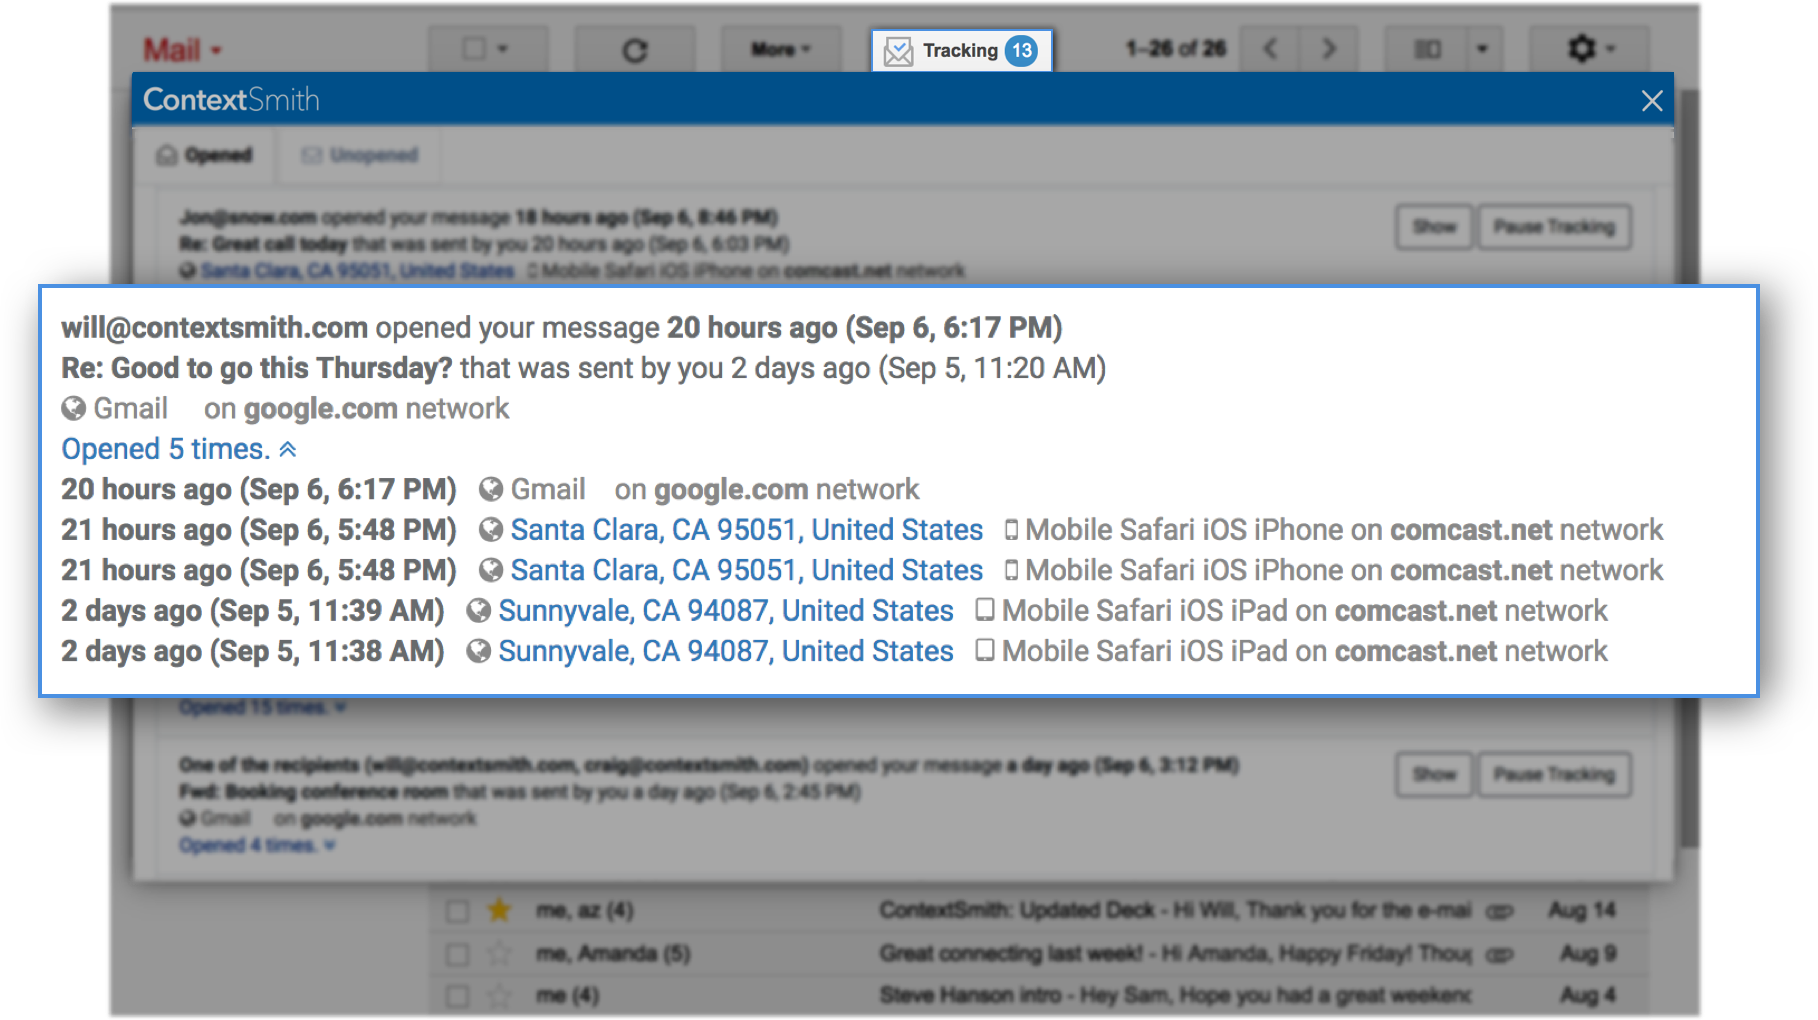Expand the 'Opened 4 times' list
Viewport: 1818px width, 1020px height.
(x=257, y=845)
